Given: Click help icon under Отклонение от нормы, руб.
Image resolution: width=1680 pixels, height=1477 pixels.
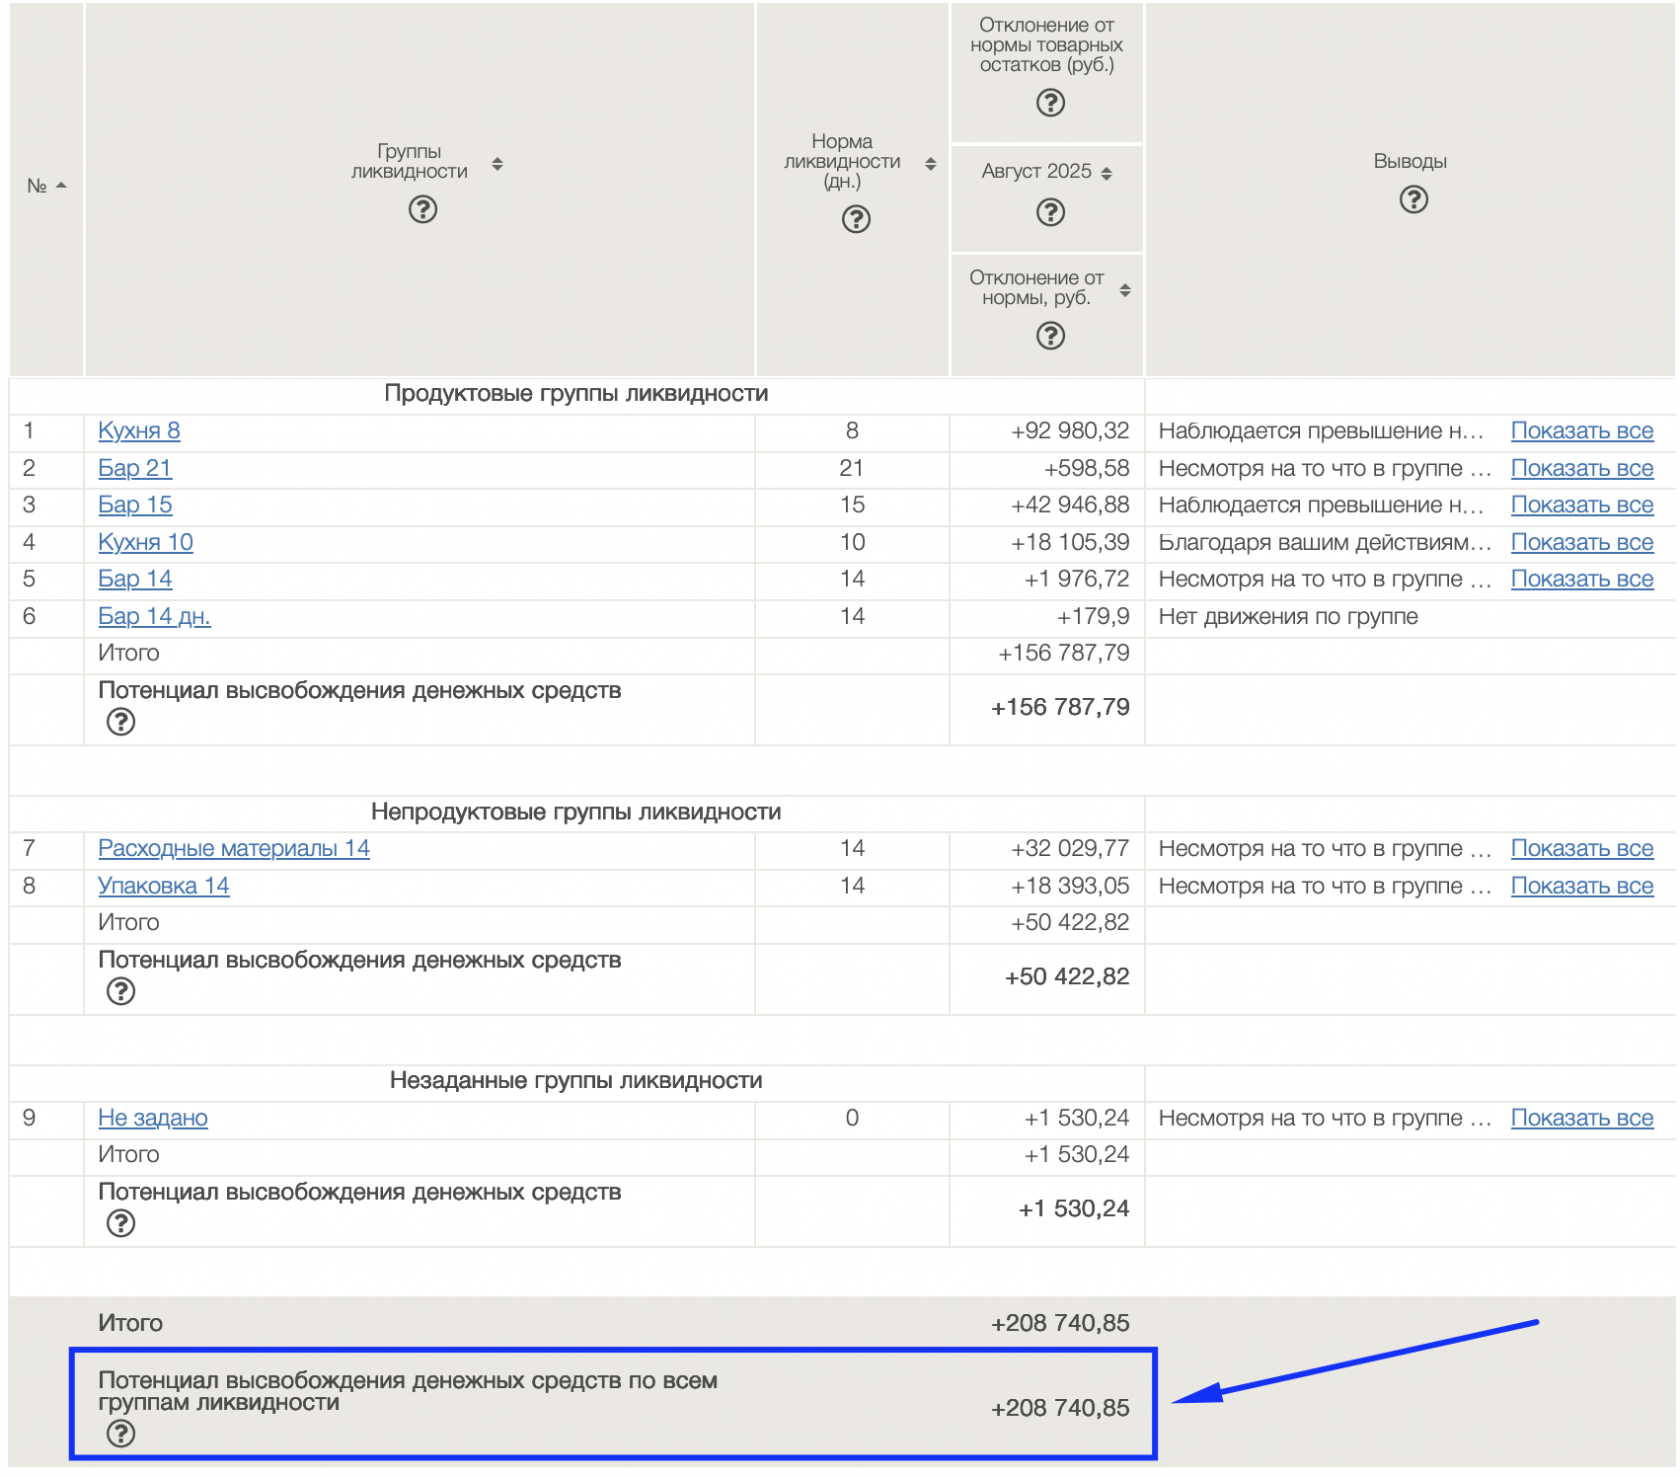Looking at the screenshot, I should click(1050, 336).
